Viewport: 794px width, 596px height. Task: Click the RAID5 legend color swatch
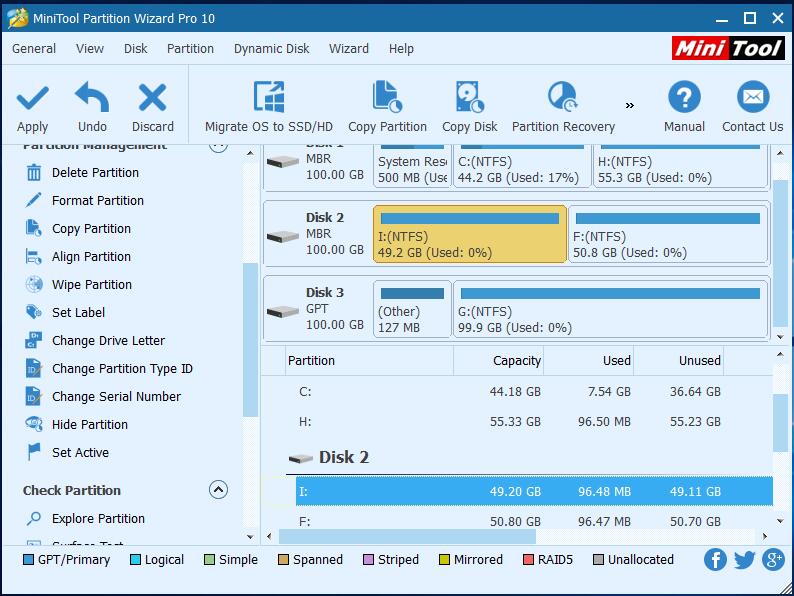[x=528, y=560]
